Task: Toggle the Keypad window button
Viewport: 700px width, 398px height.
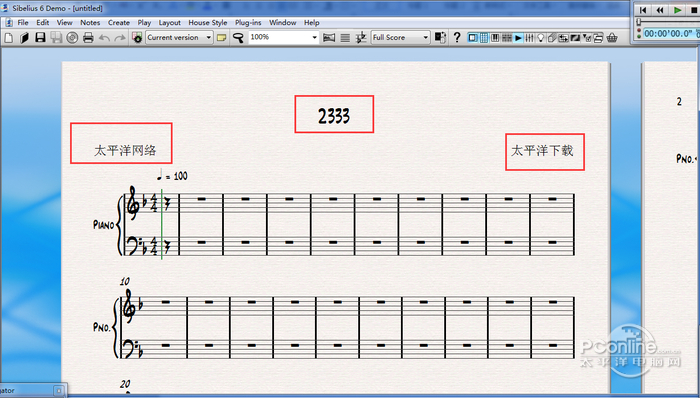Action: point(484,37)
